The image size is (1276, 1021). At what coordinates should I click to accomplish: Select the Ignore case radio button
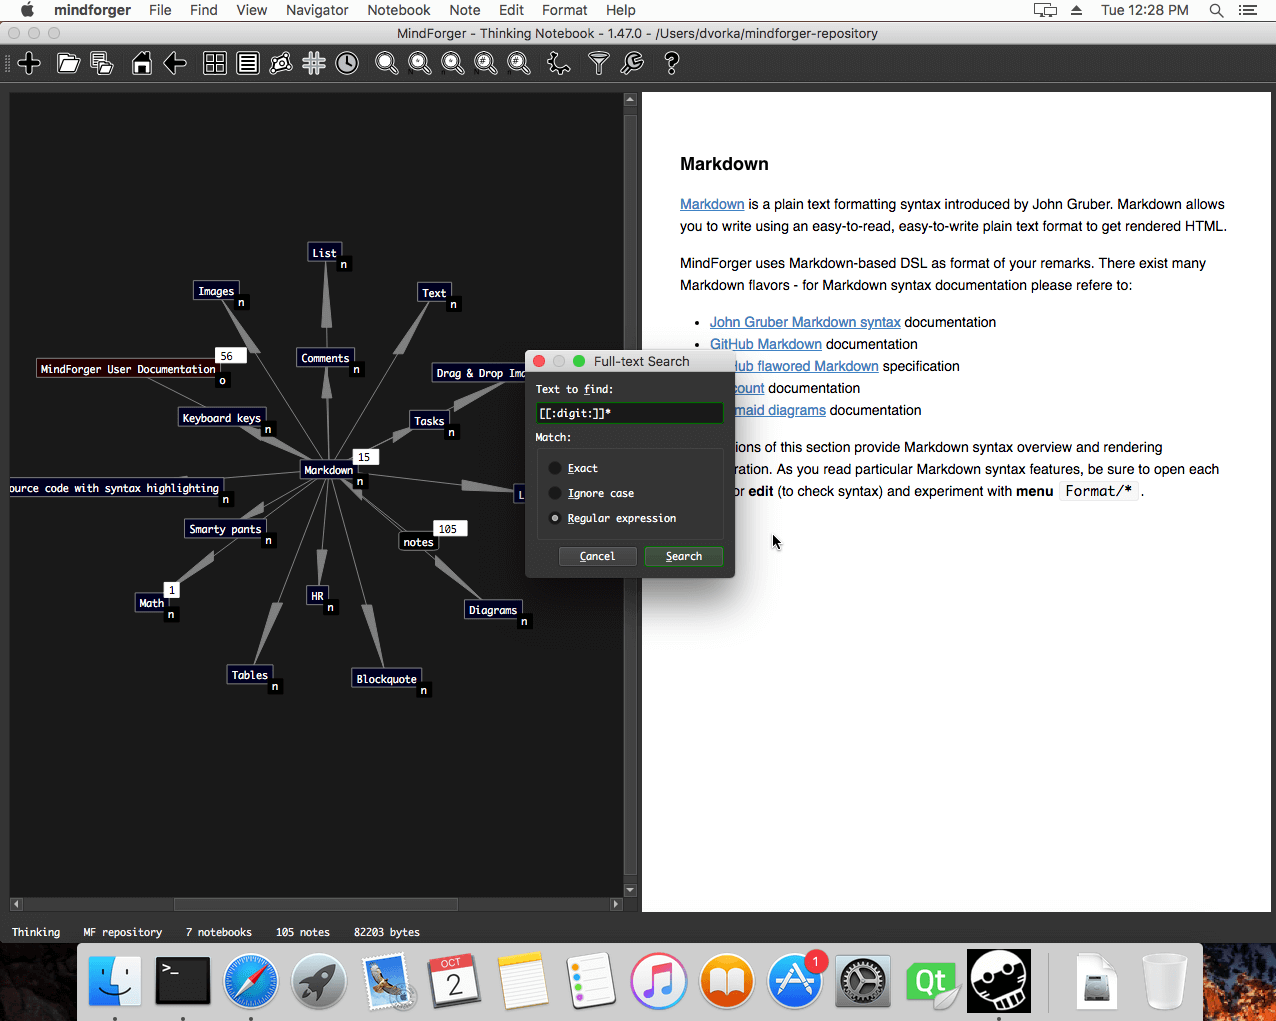[555, 493]
